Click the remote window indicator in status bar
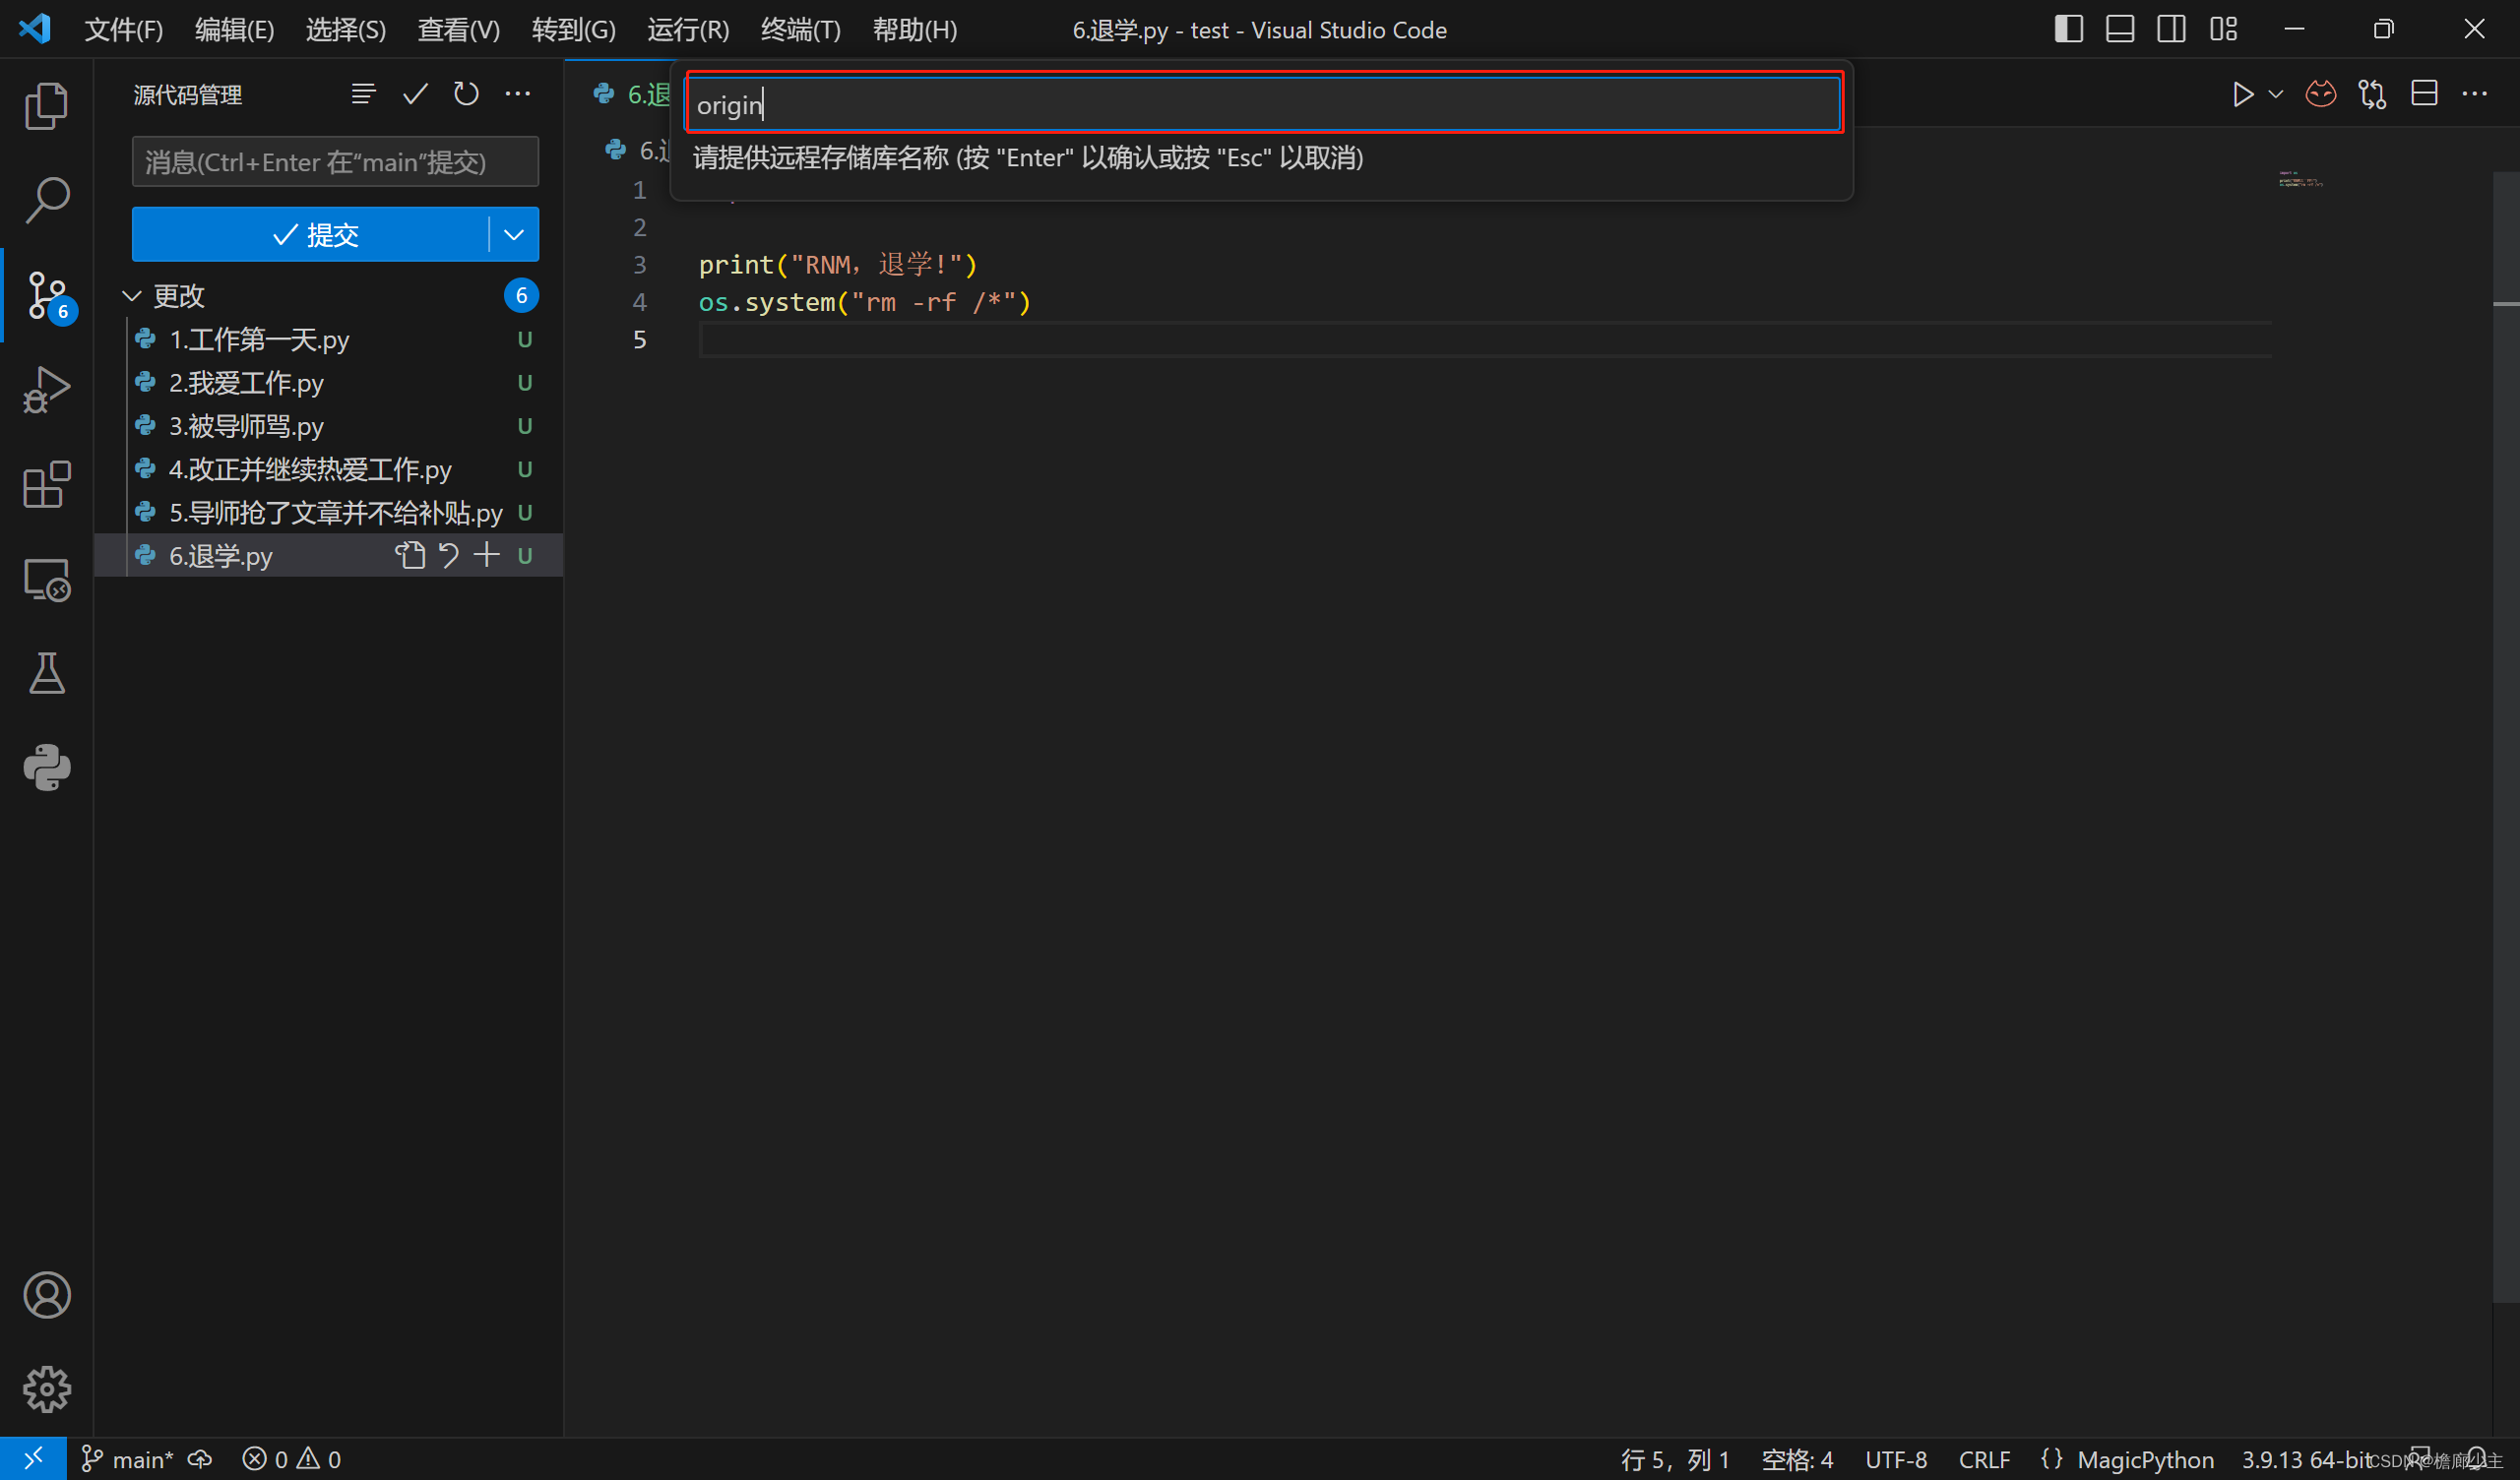The height and width of the screenshot is (1480, 2520). point(33,1459)
